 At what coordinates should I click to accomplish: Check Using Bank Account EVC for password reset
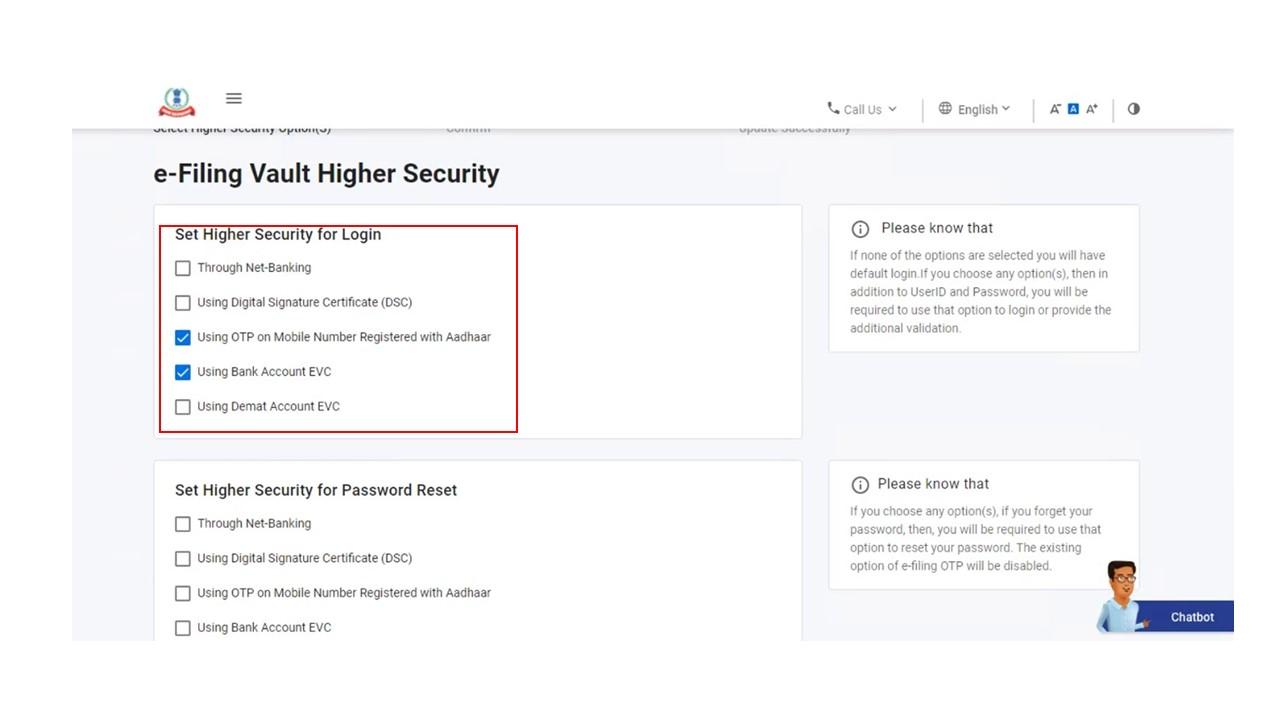pos(183,628)
